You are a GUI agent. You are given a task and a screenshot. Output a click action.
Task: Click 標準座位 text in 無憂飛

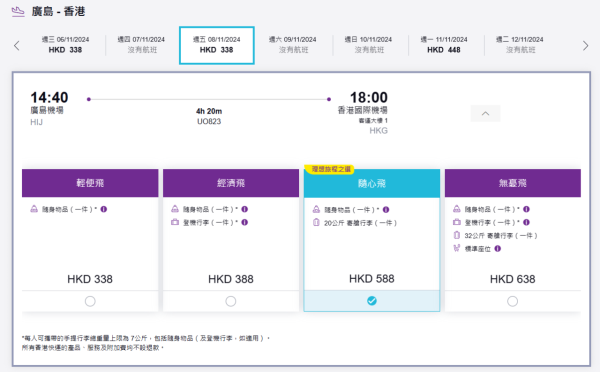tap(478, 249)
